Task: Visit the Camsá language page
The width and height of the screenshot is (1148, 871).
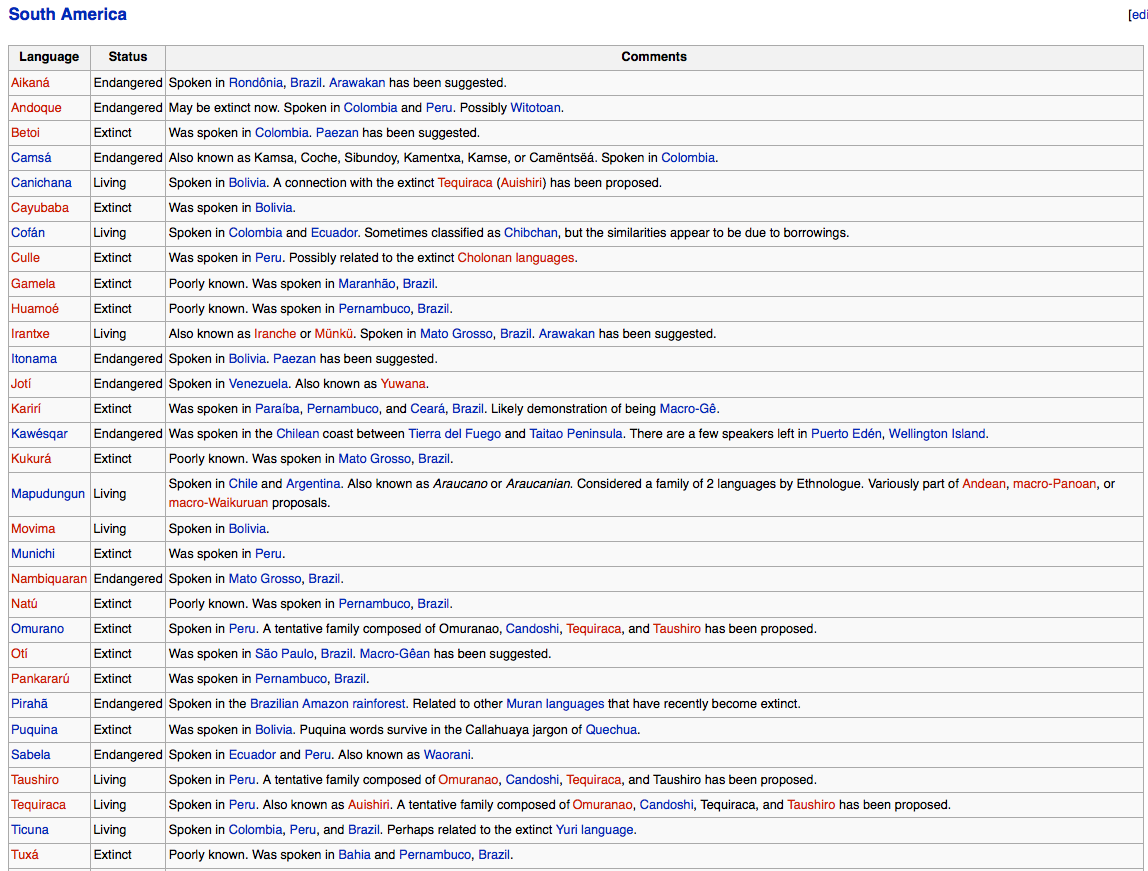Action: click(31, 157)
